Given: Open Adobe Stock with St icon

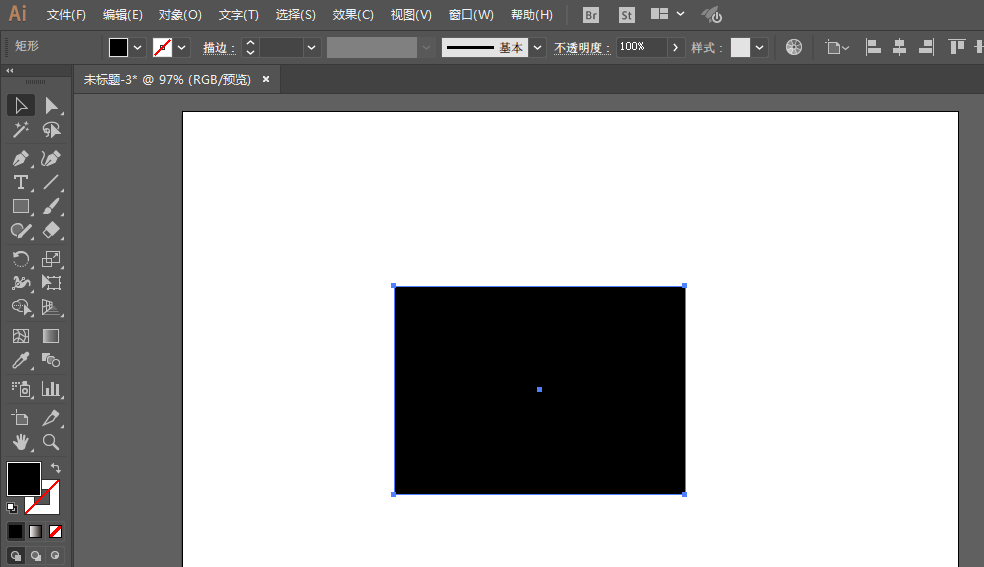Looking at the screenshot, I should [x=626, y=15].
